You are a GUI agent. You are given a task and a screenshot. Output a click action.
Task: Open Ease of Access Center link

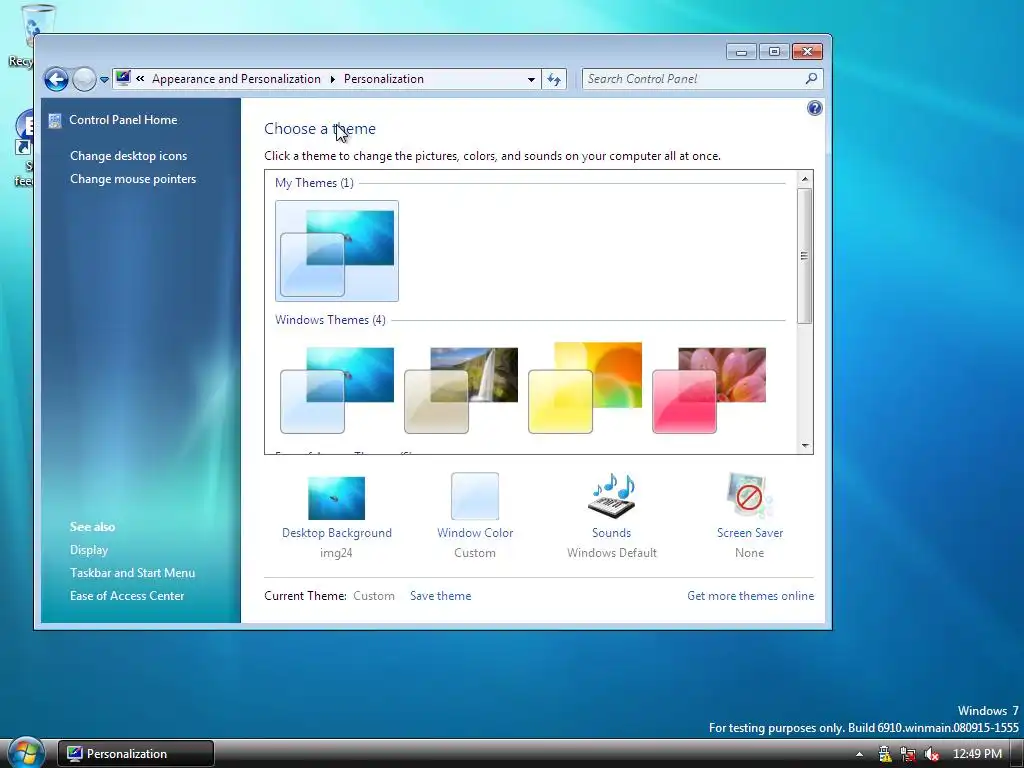[127, 596]
